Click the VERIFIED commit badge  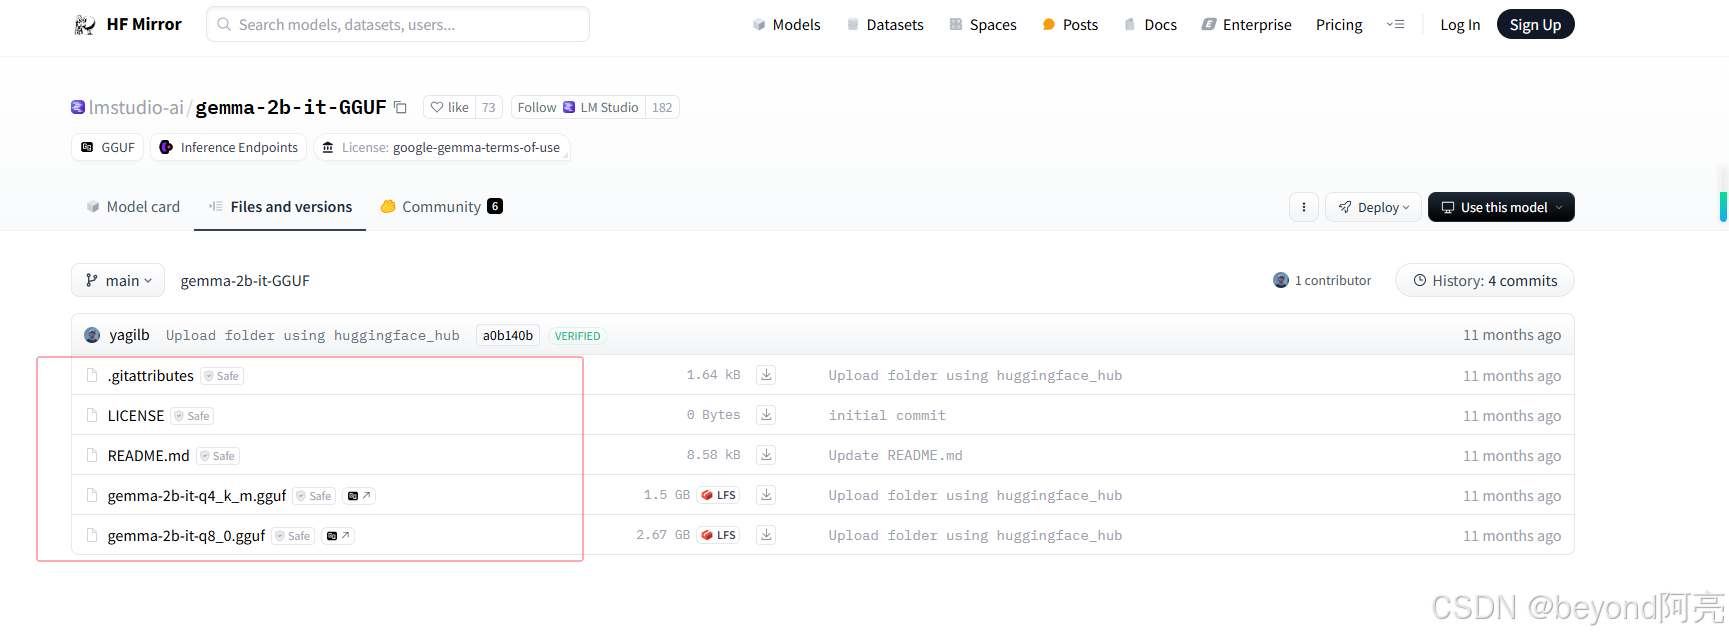tap(578, 336)
